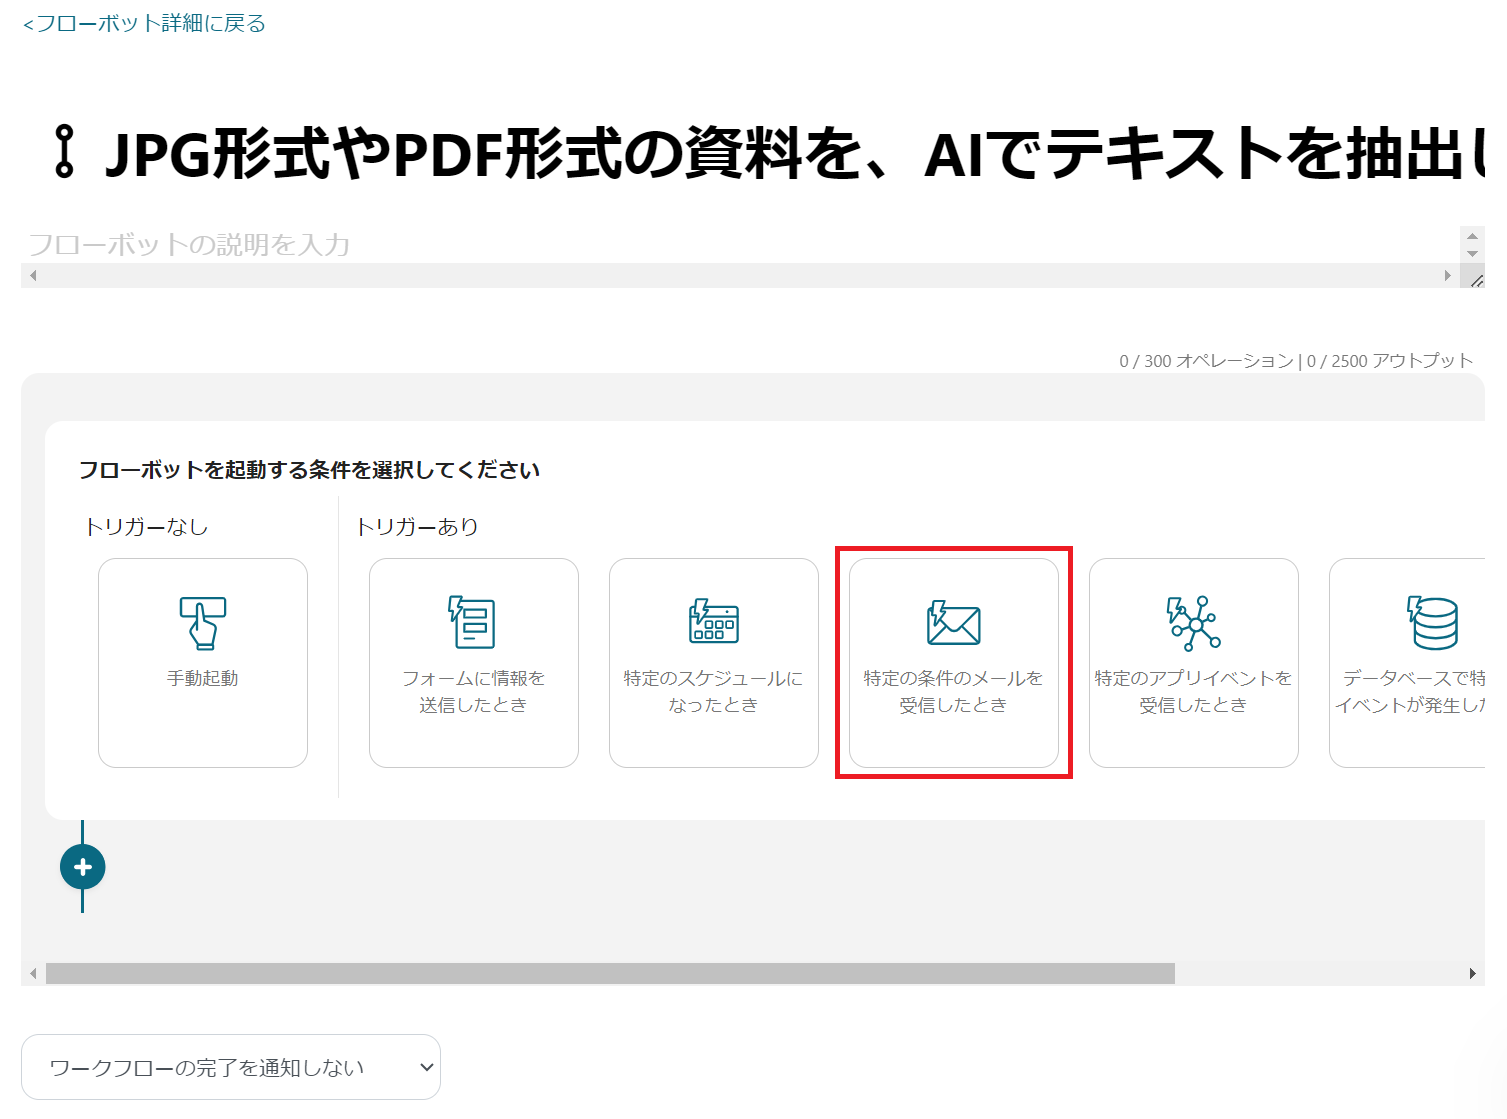Click the plus icon to add step
This screenshot has height=1119, width=1507.
pos(83,867)
